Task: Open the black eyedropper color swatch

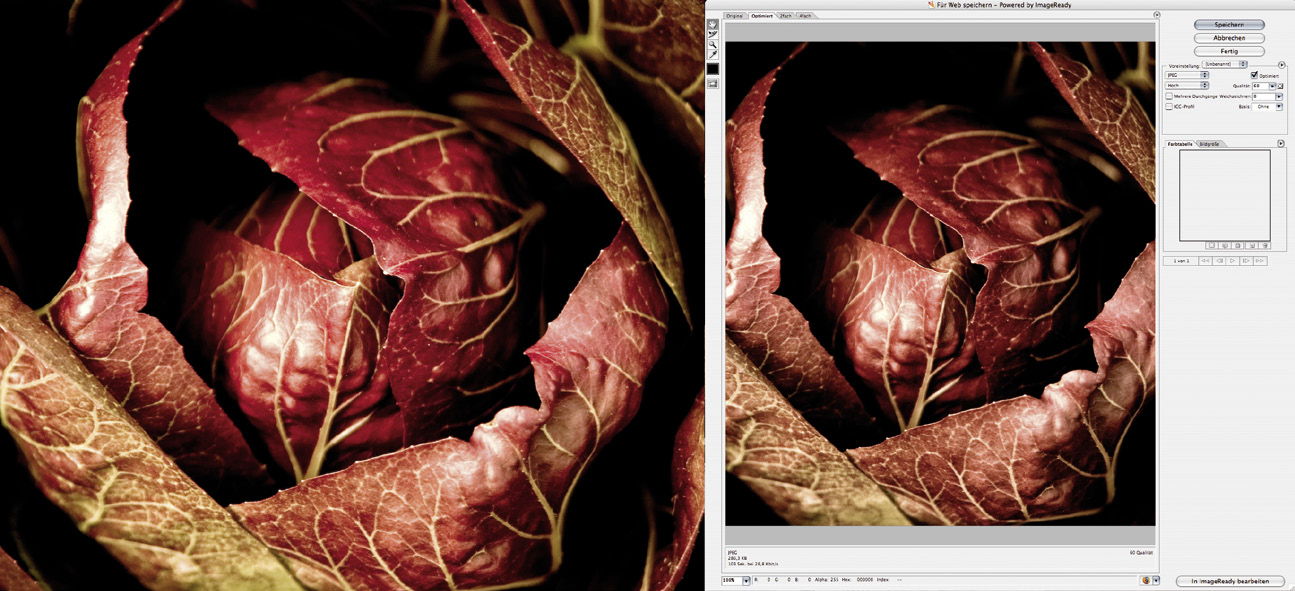Action: point(713,69)
